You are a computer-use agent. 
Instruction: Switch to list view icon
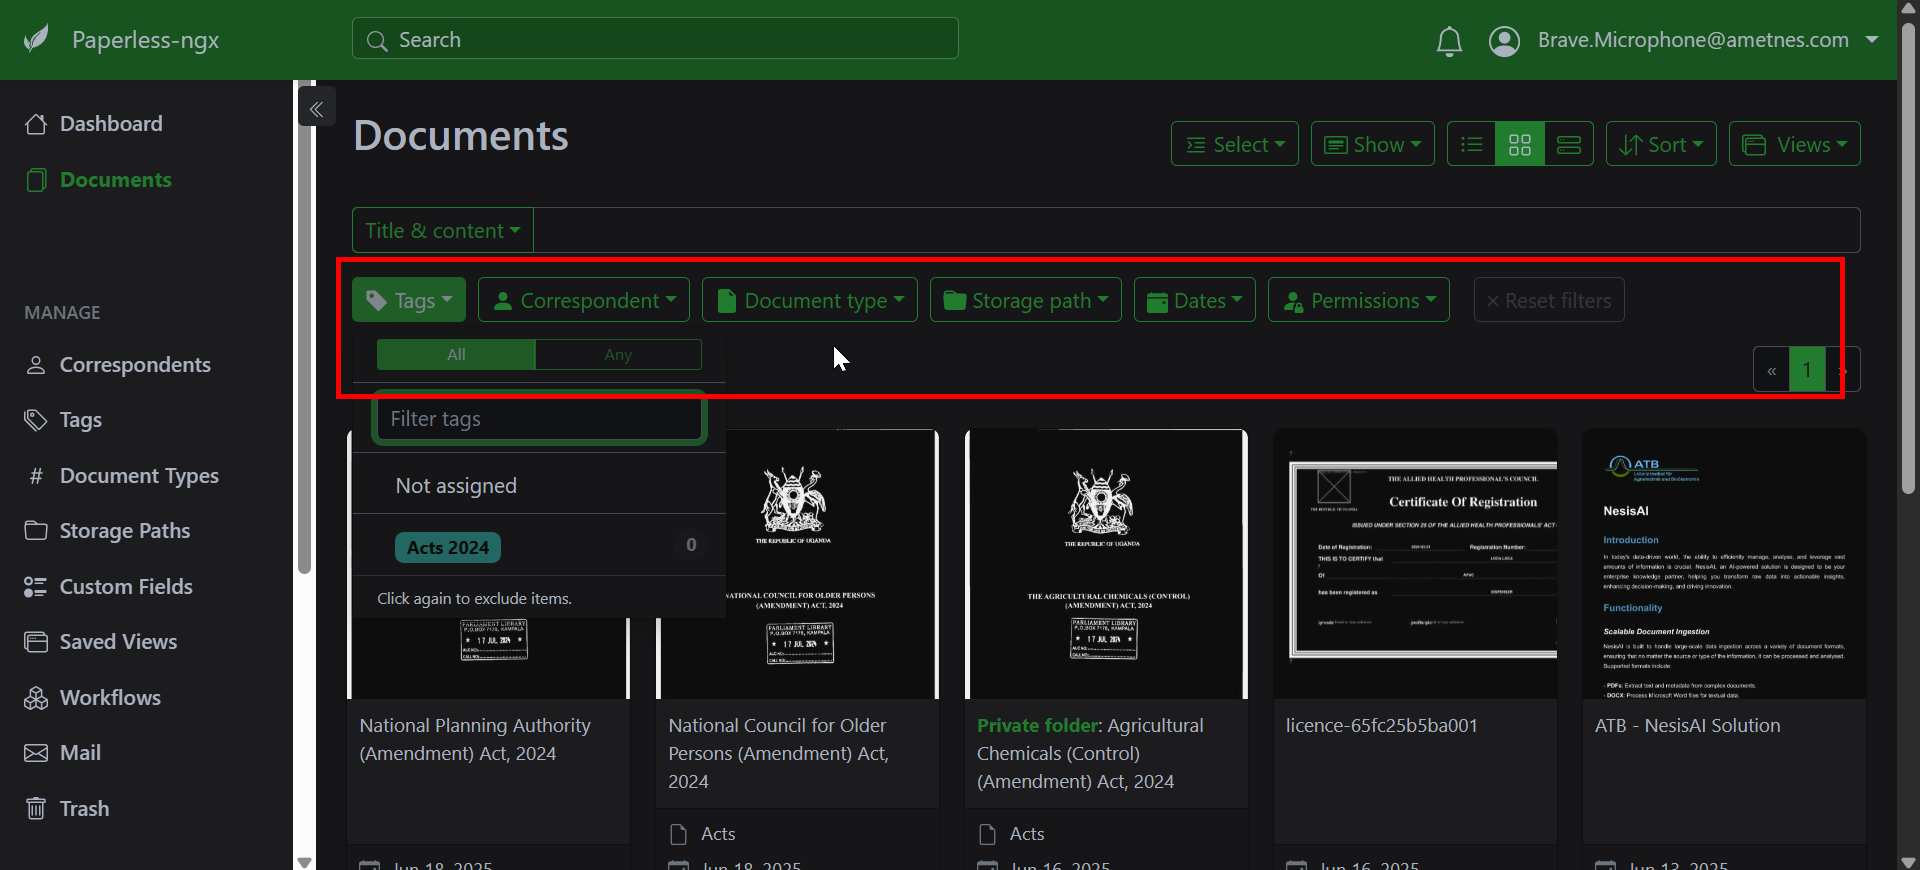point(1471,145)
